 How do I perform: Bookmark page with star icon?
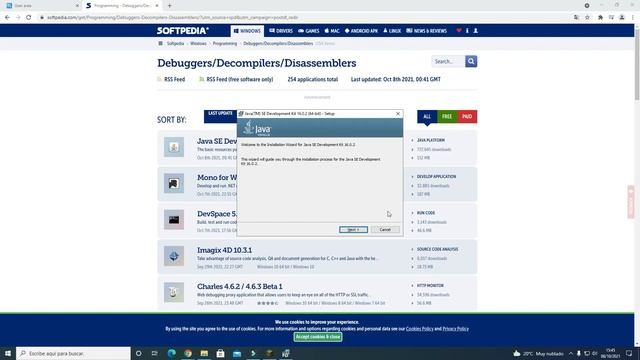tap(587, 18)
